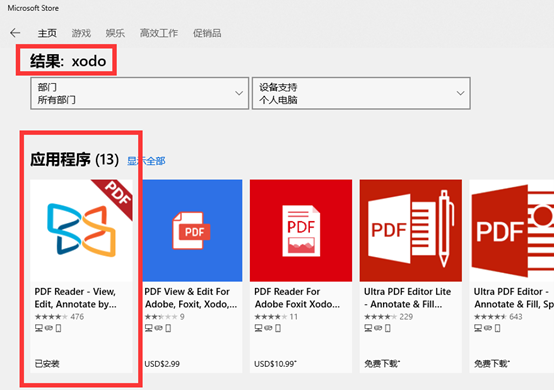Click title 'PDF Reader - View, Edit, Annotate by...'
This screenshot has width=554, height=390.
tap(76, 298)
